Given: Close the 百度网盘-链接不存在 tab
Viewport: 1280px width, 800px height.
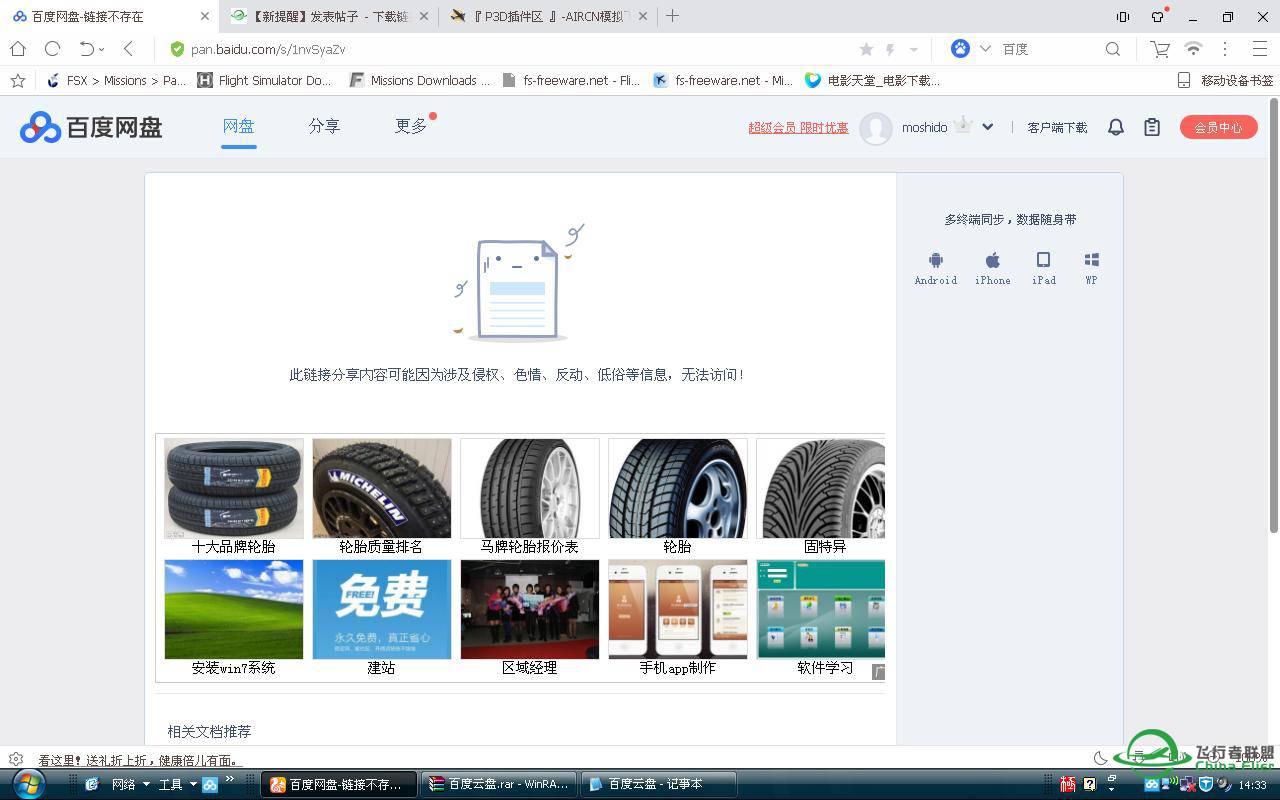Looking at the screenshot, I should [x=205, y=16].
